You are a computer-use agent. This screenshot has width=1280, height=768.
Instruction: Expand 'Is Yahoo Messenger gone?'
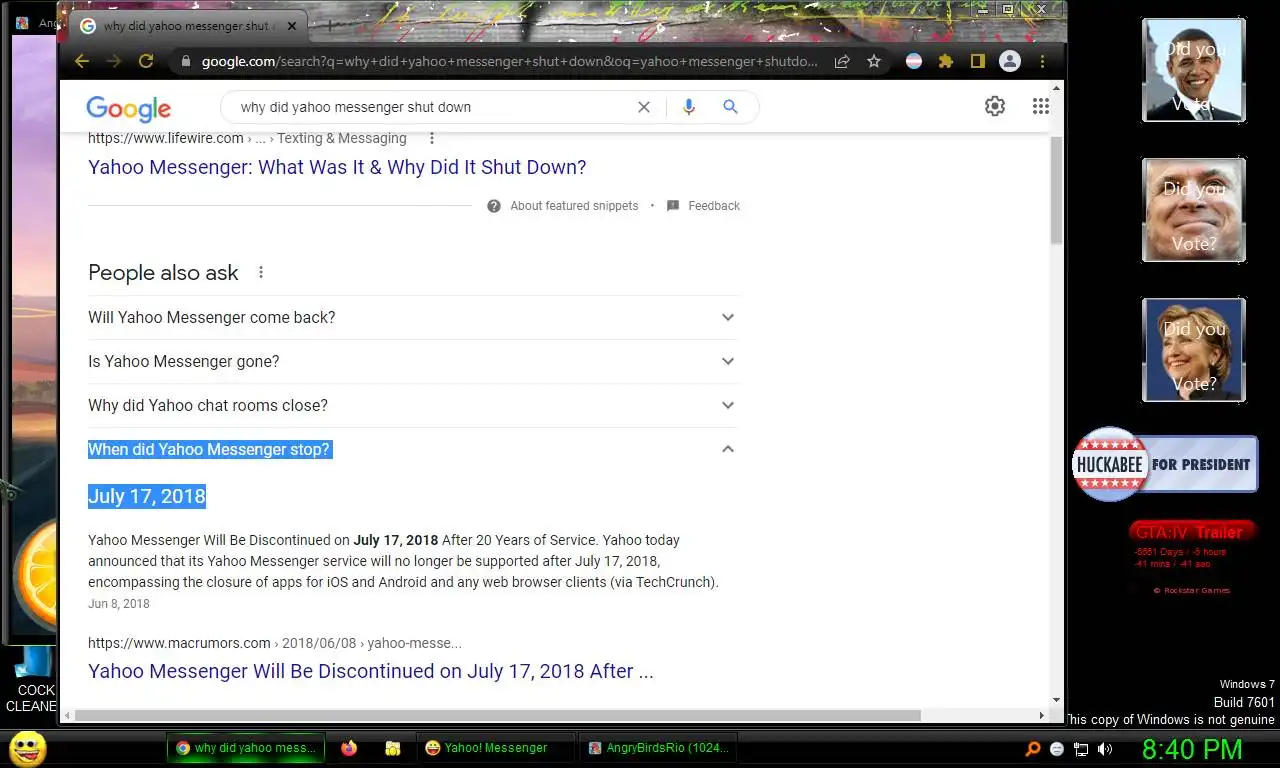pyautogui.click(x=413, y=361)
